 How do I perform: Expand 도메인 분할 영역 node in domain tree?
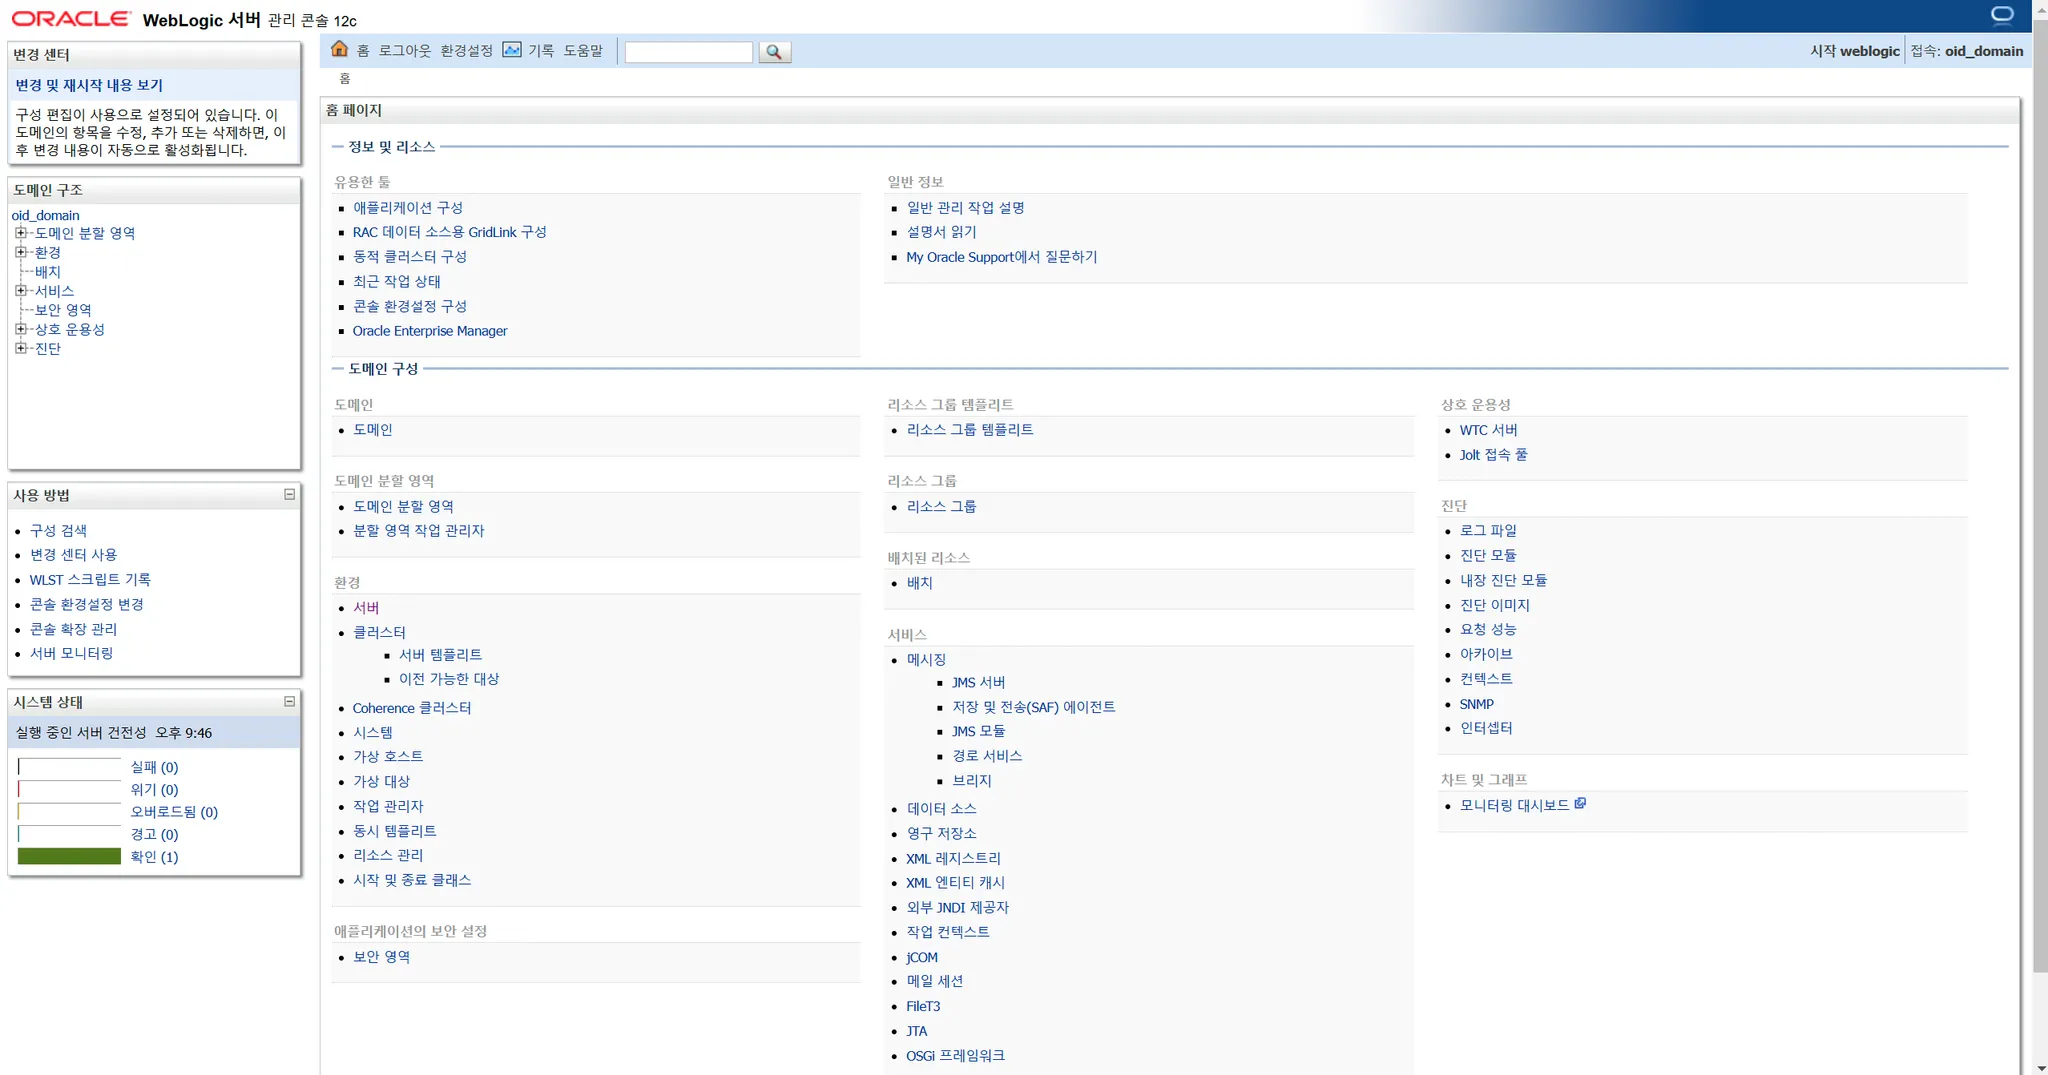coord(20,233)
